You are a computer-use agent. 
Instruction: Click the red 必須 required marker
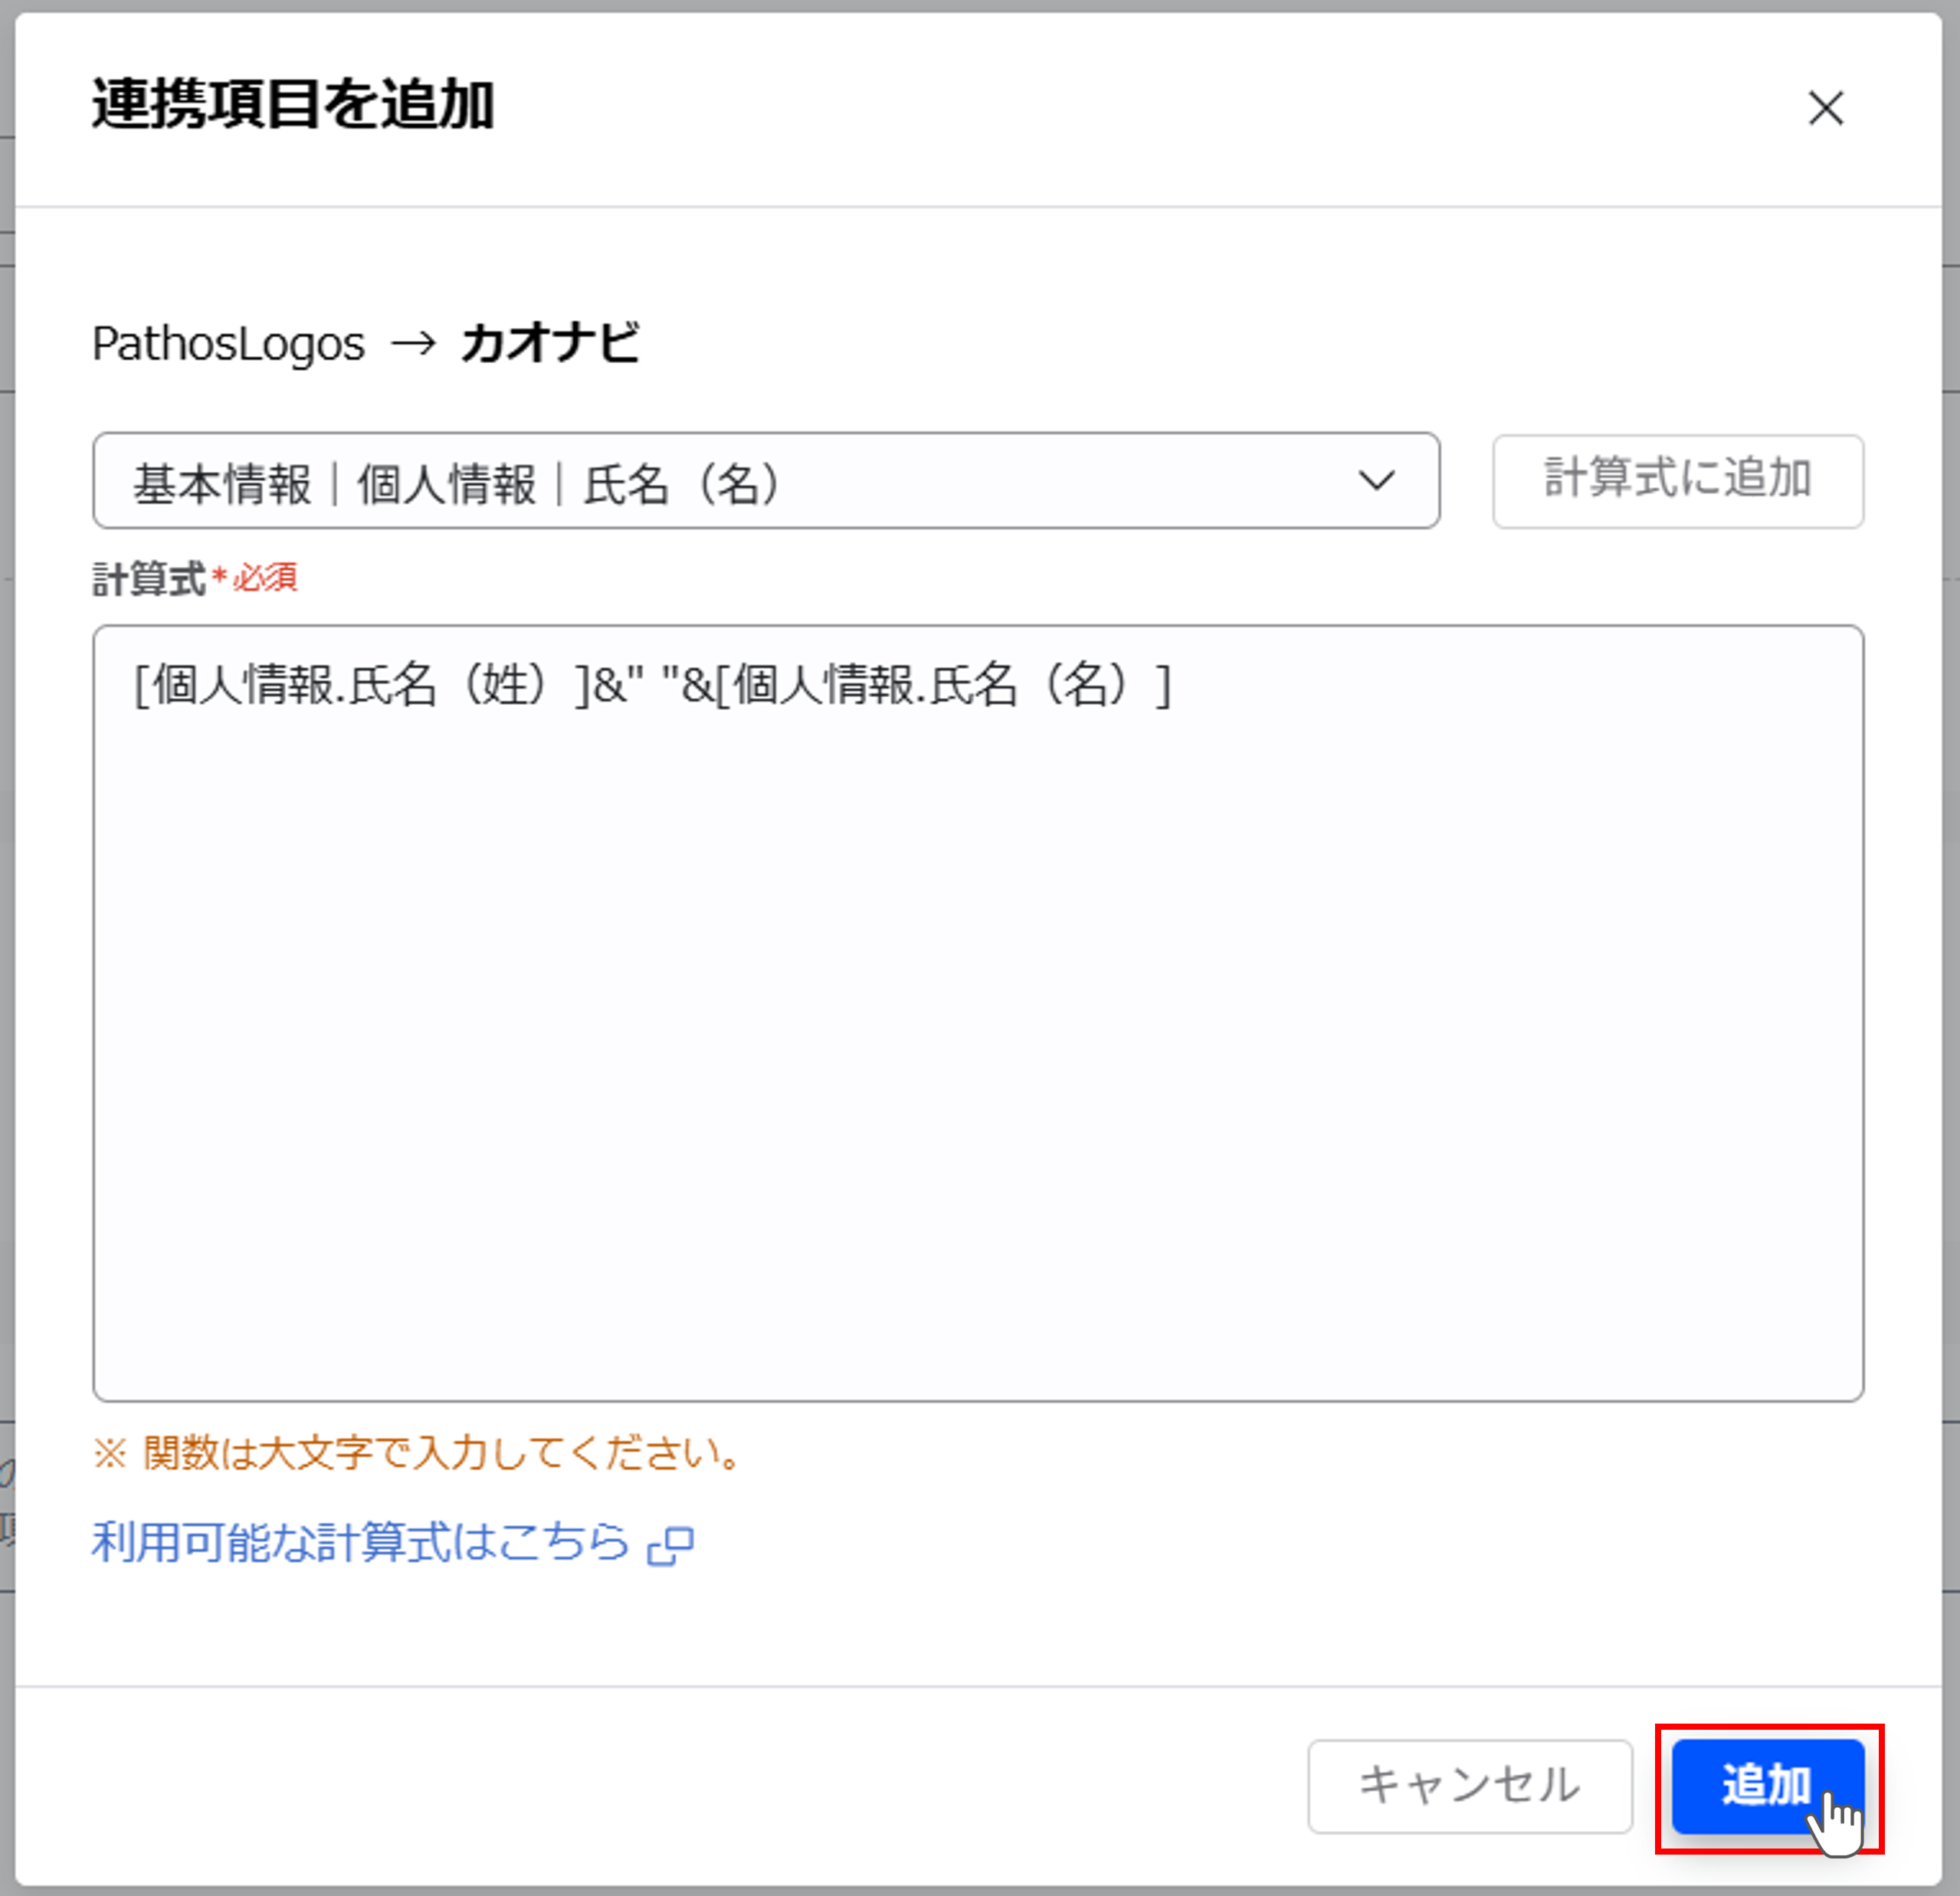tap(264, 577)
